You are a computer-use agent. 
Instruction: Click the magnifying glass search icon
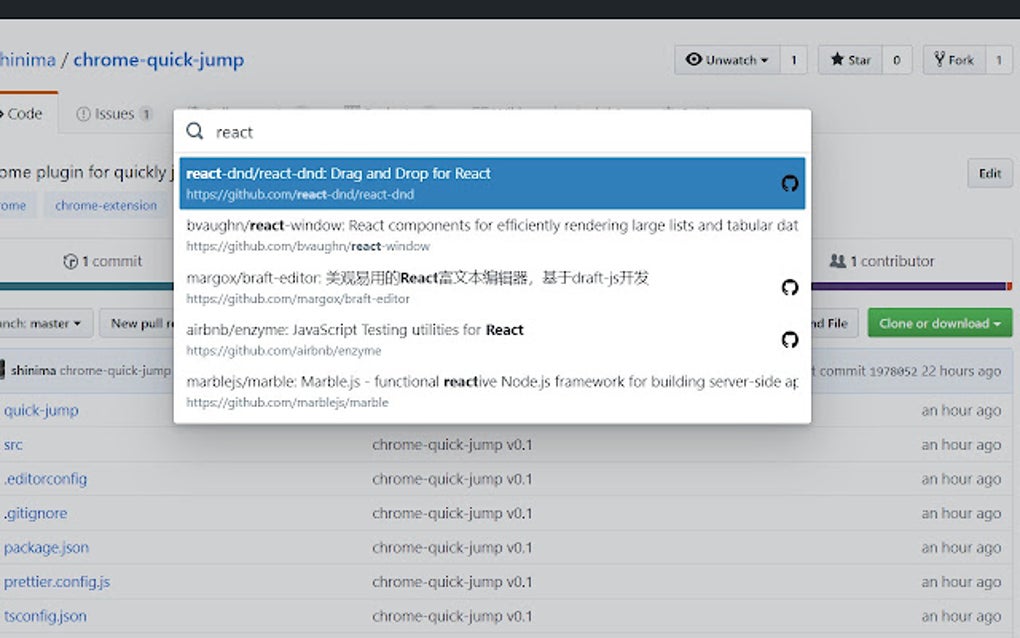(x=195, y=131)
